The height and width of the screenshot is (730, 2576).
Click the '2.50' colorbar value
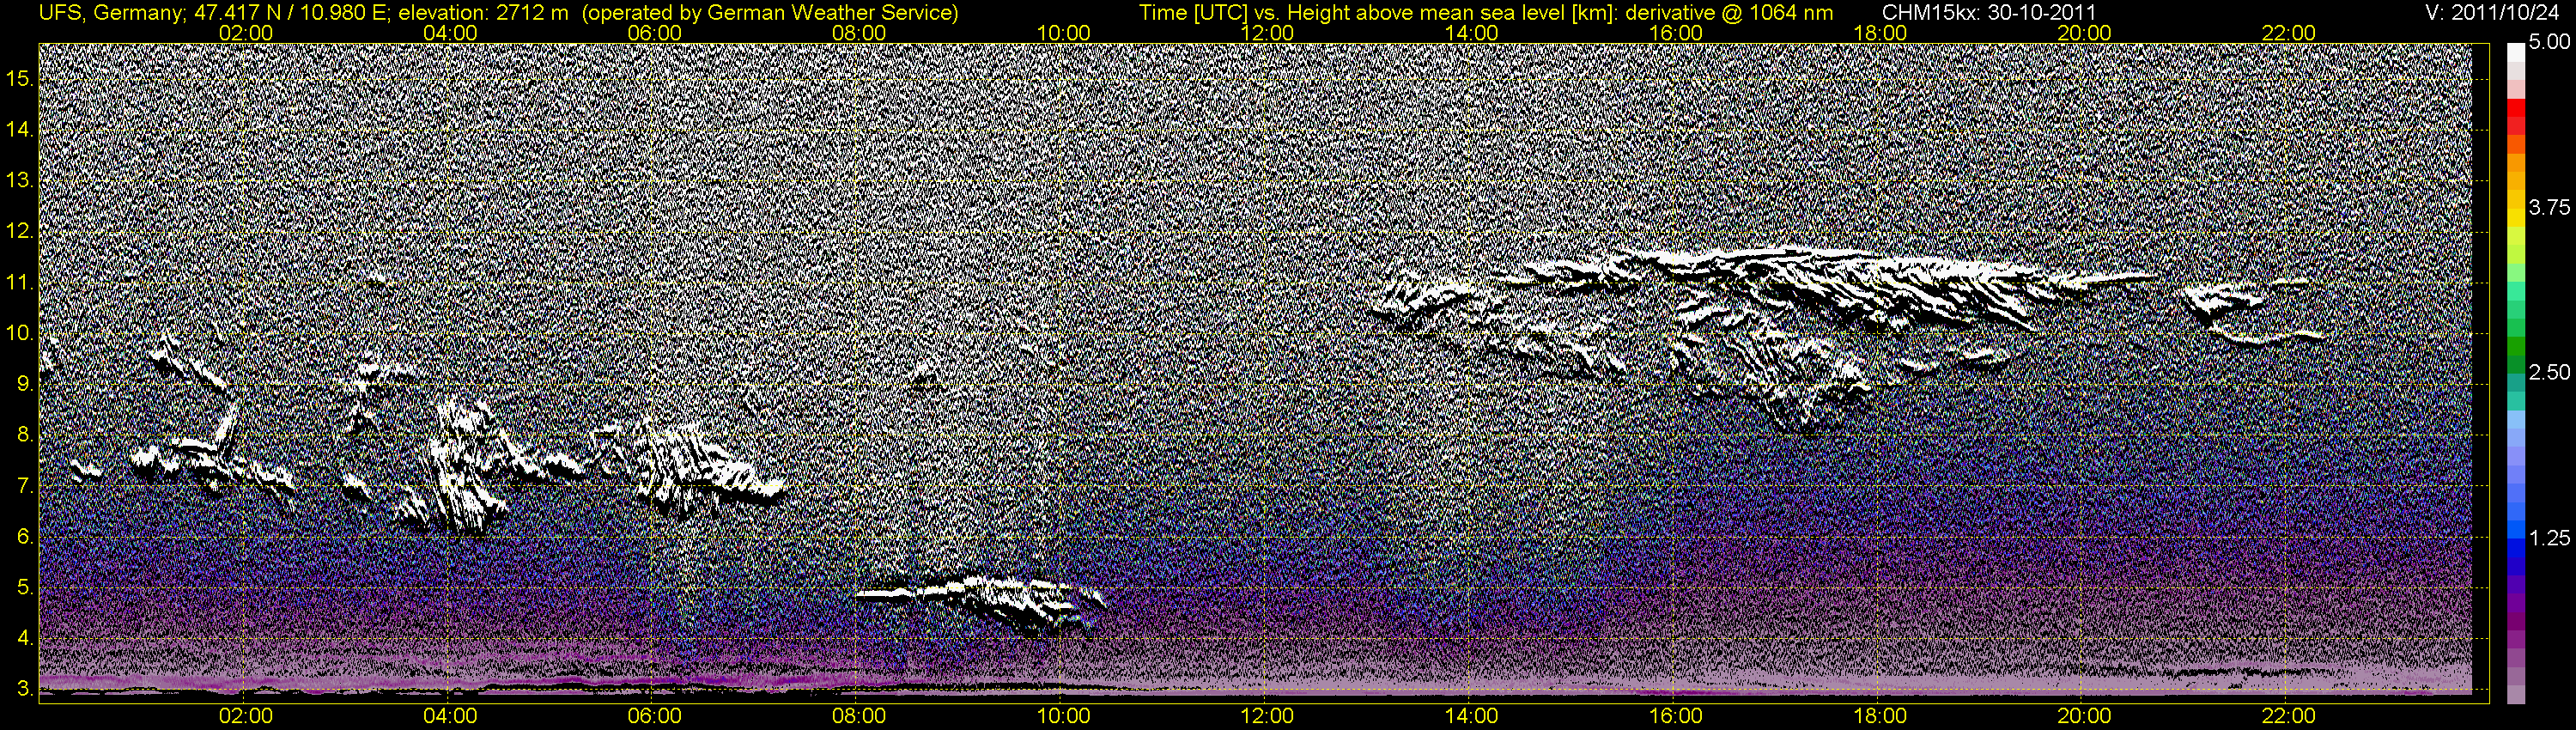pyautogui.click(x=2549, y=373)
